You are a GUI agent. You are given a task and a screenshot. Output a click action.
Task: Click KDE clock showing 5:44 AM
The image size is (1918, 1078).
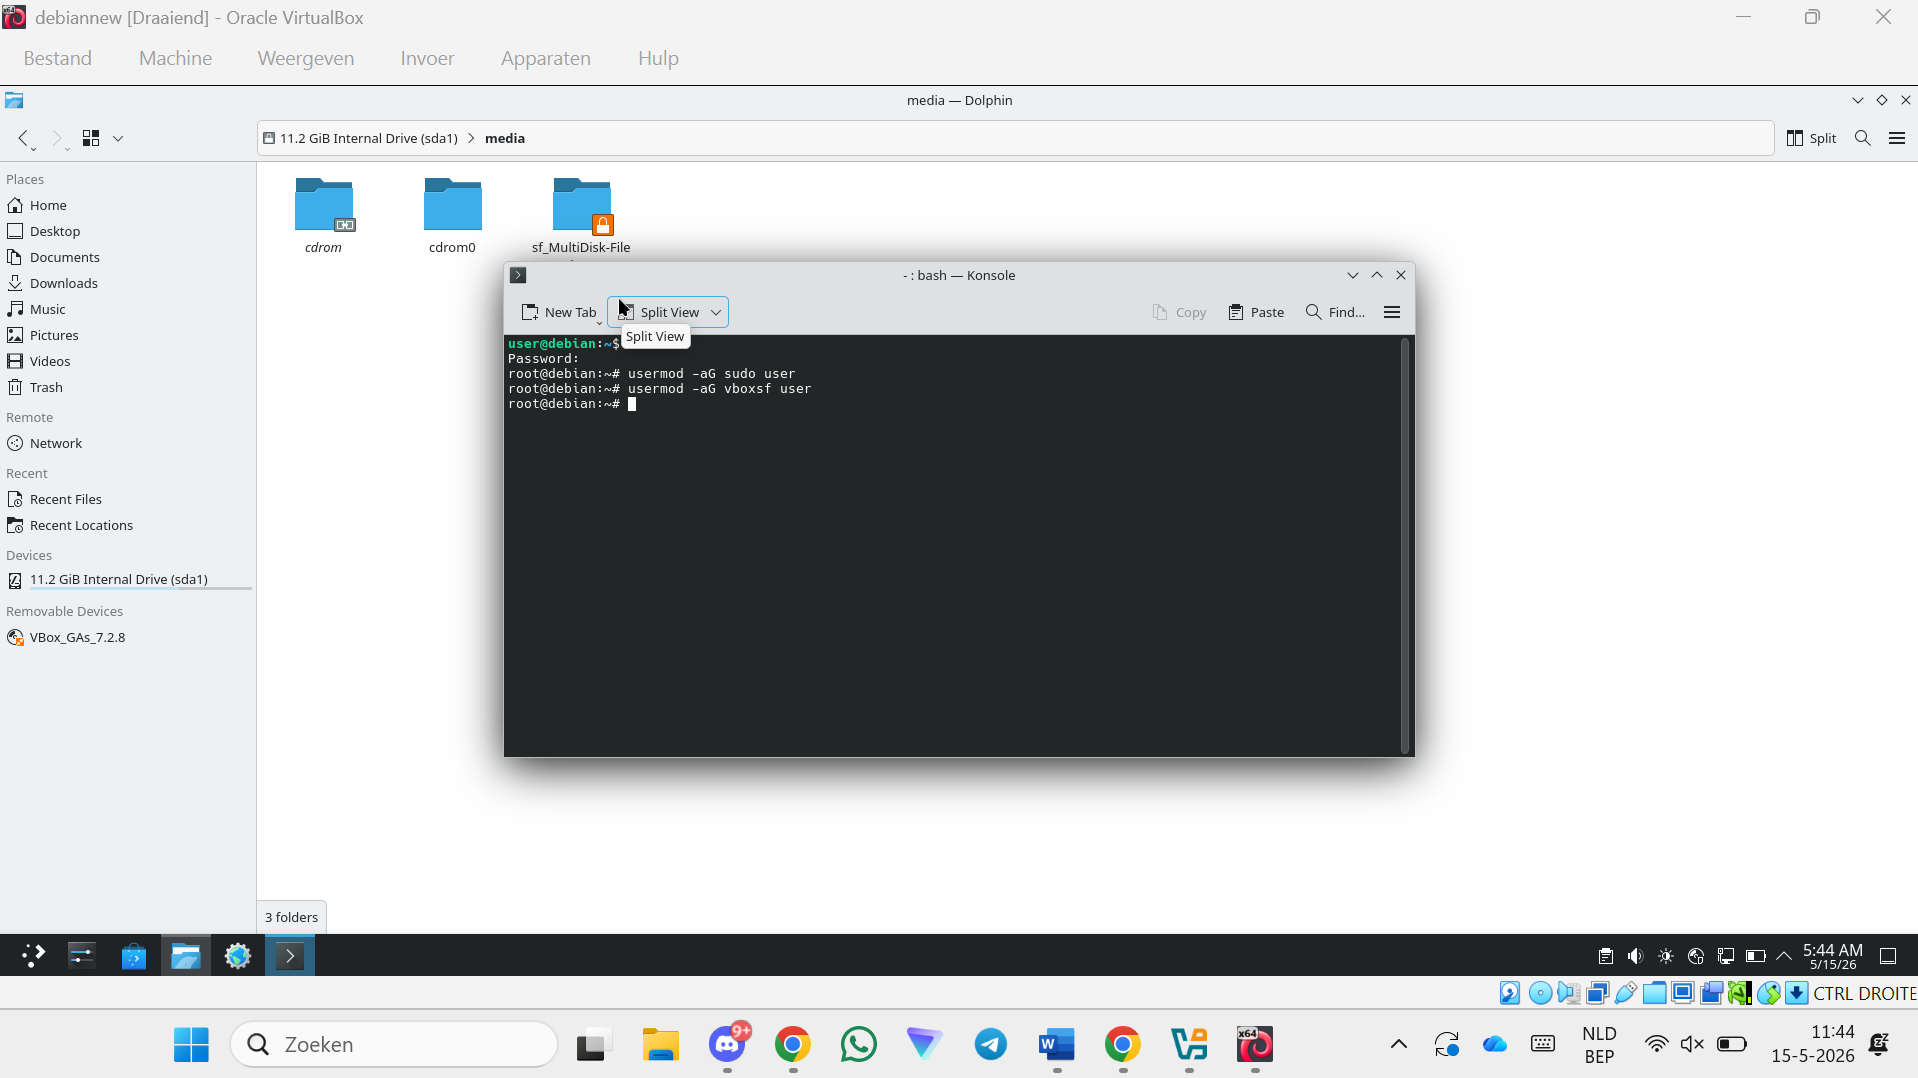coord(1833,956)
